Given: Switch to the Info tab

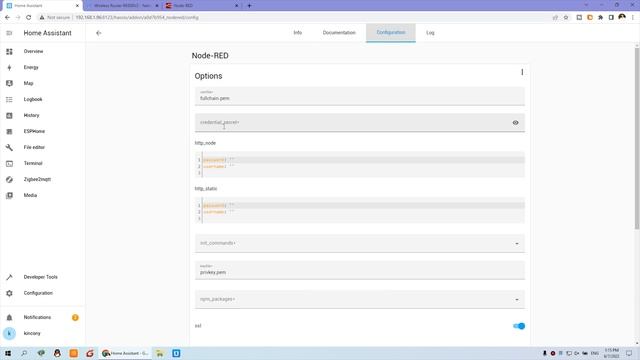Looking at the screenshot, I should (298, 33).
